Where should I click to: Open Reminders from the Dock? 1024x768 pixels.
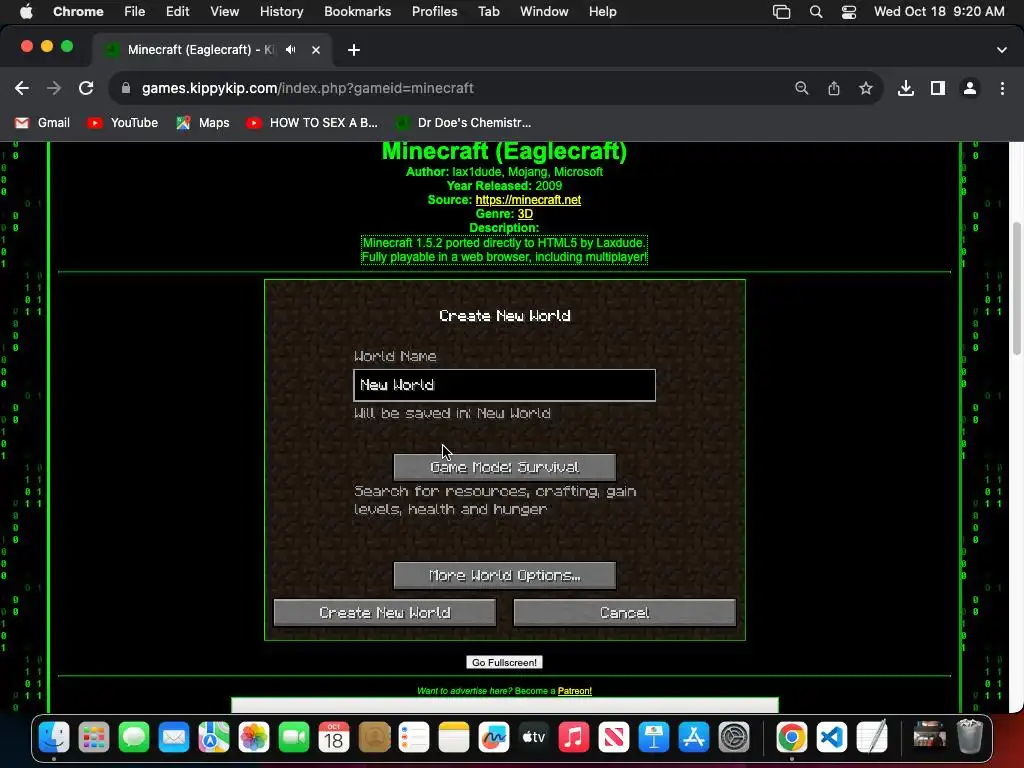pyautogui.click(x=414, y=737)
